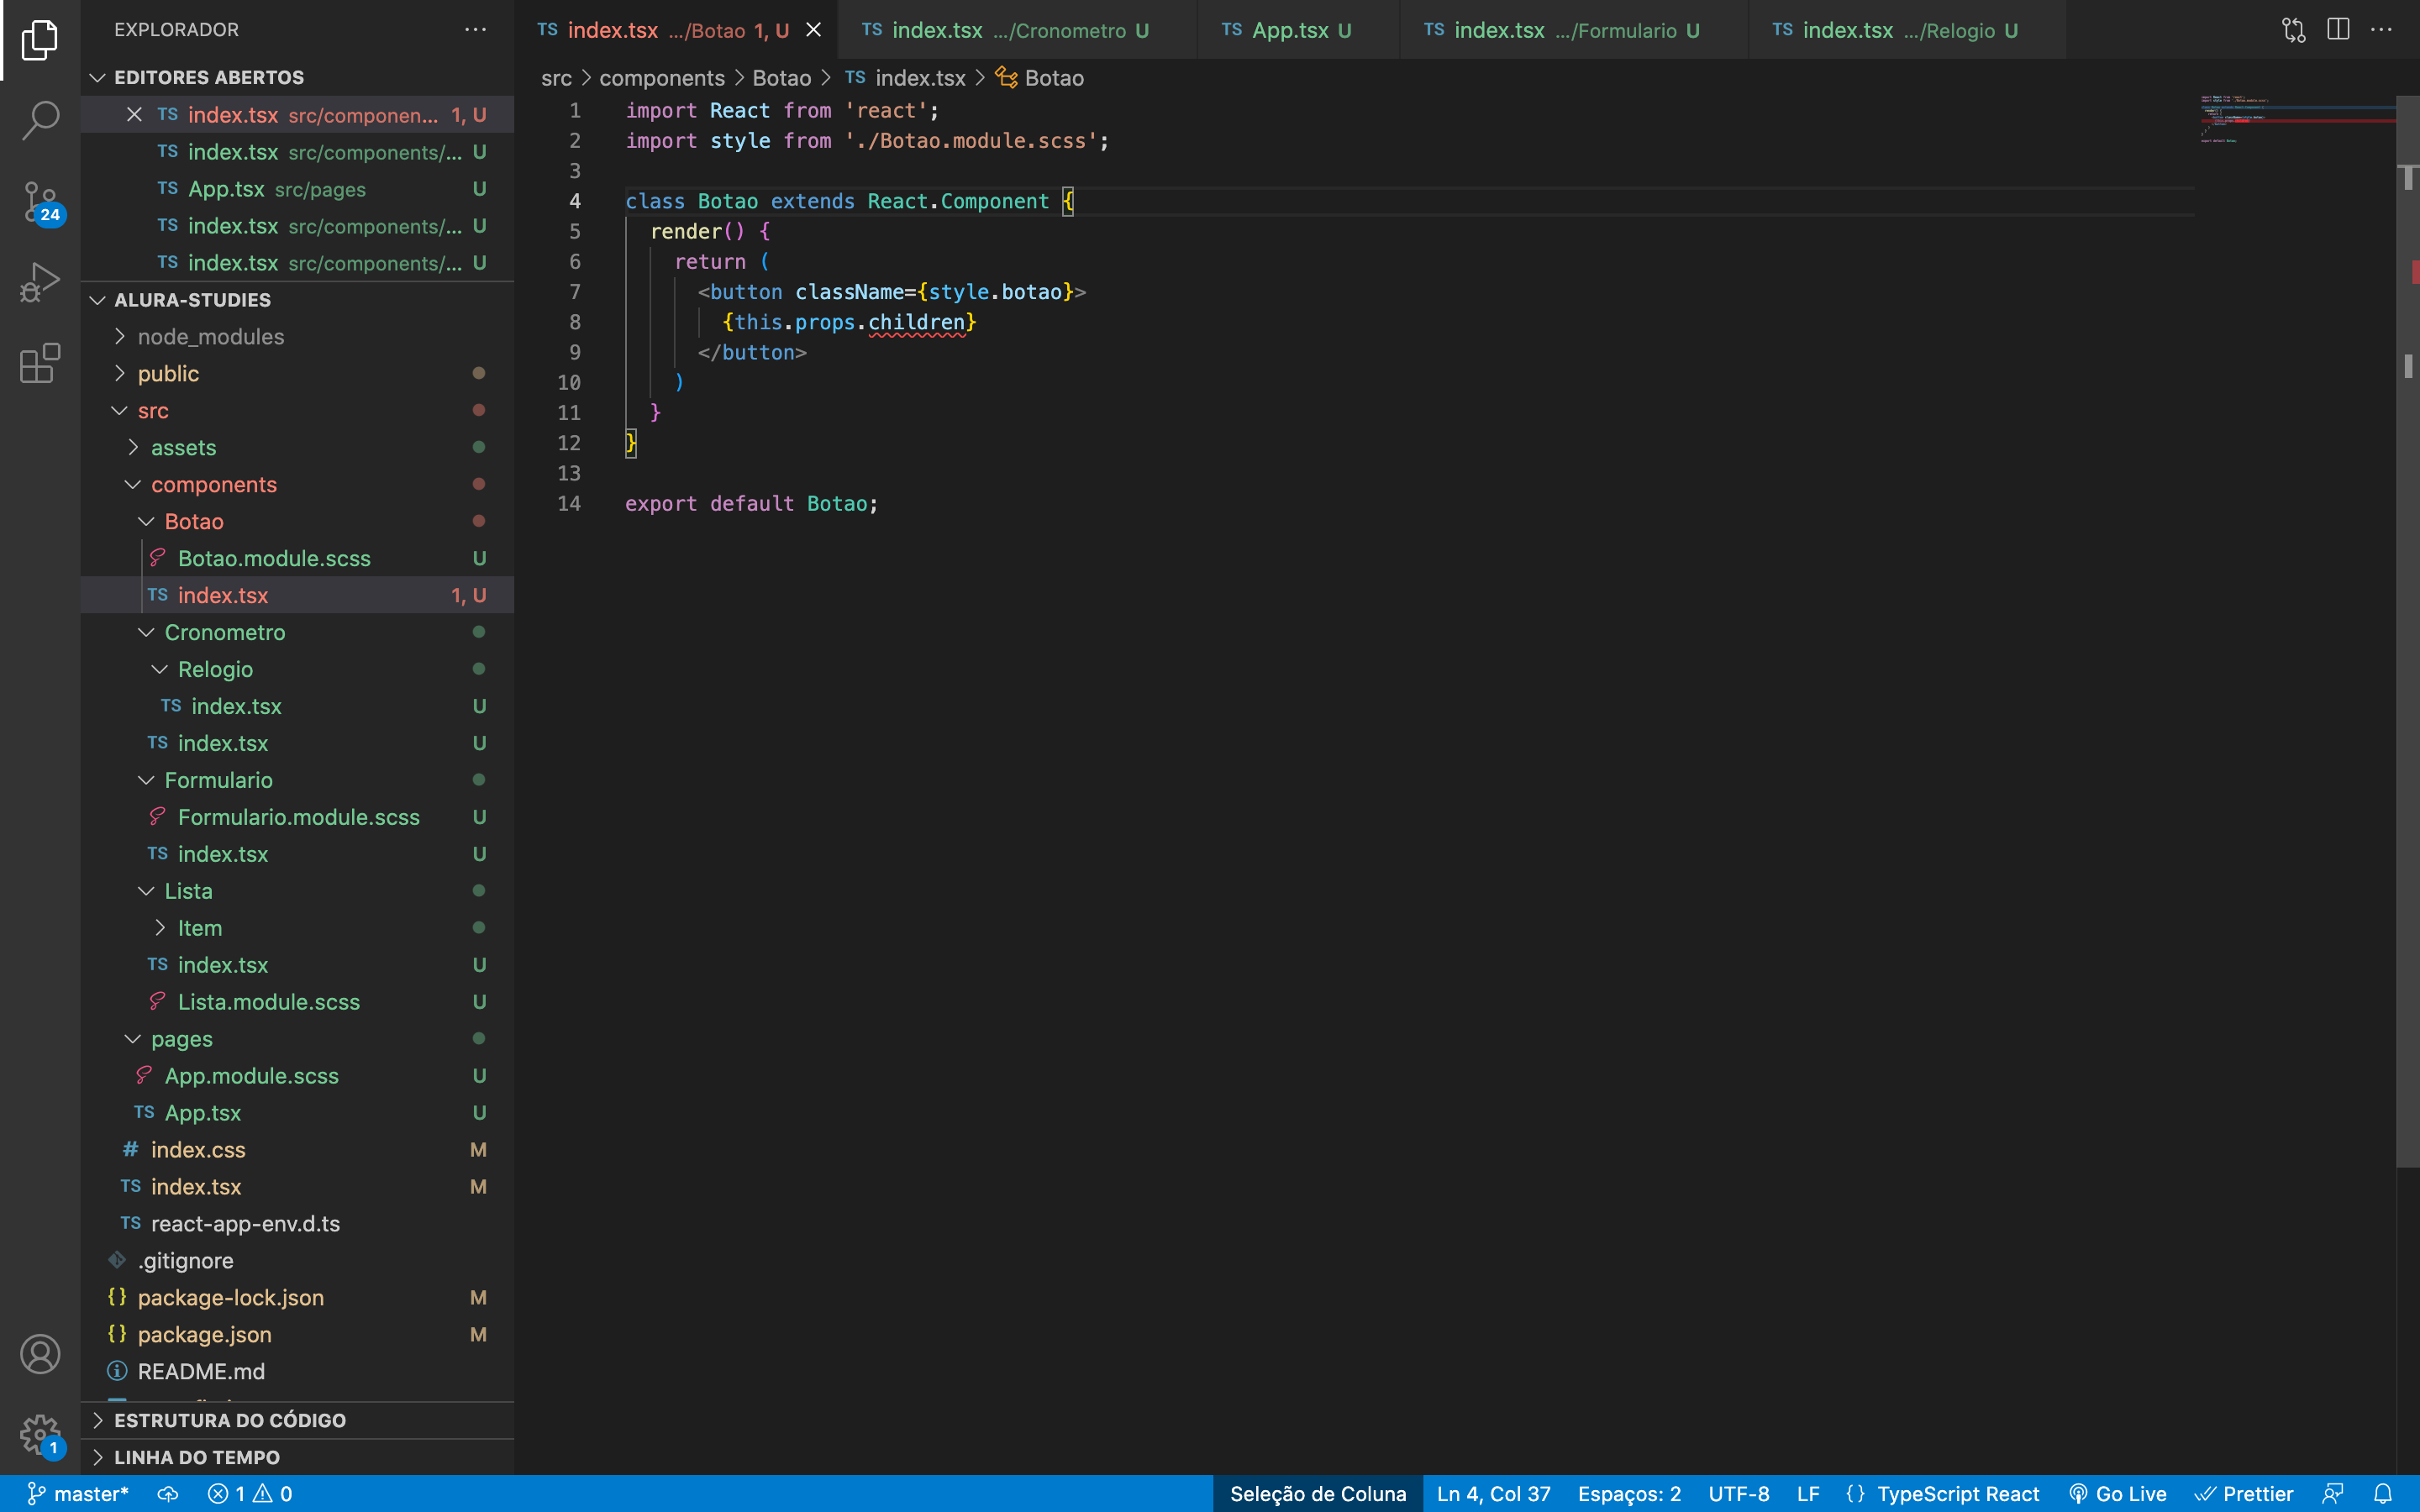Open the Manage gear icon
Viewport: 2420px width, 1512px height.
point(40,1435)
